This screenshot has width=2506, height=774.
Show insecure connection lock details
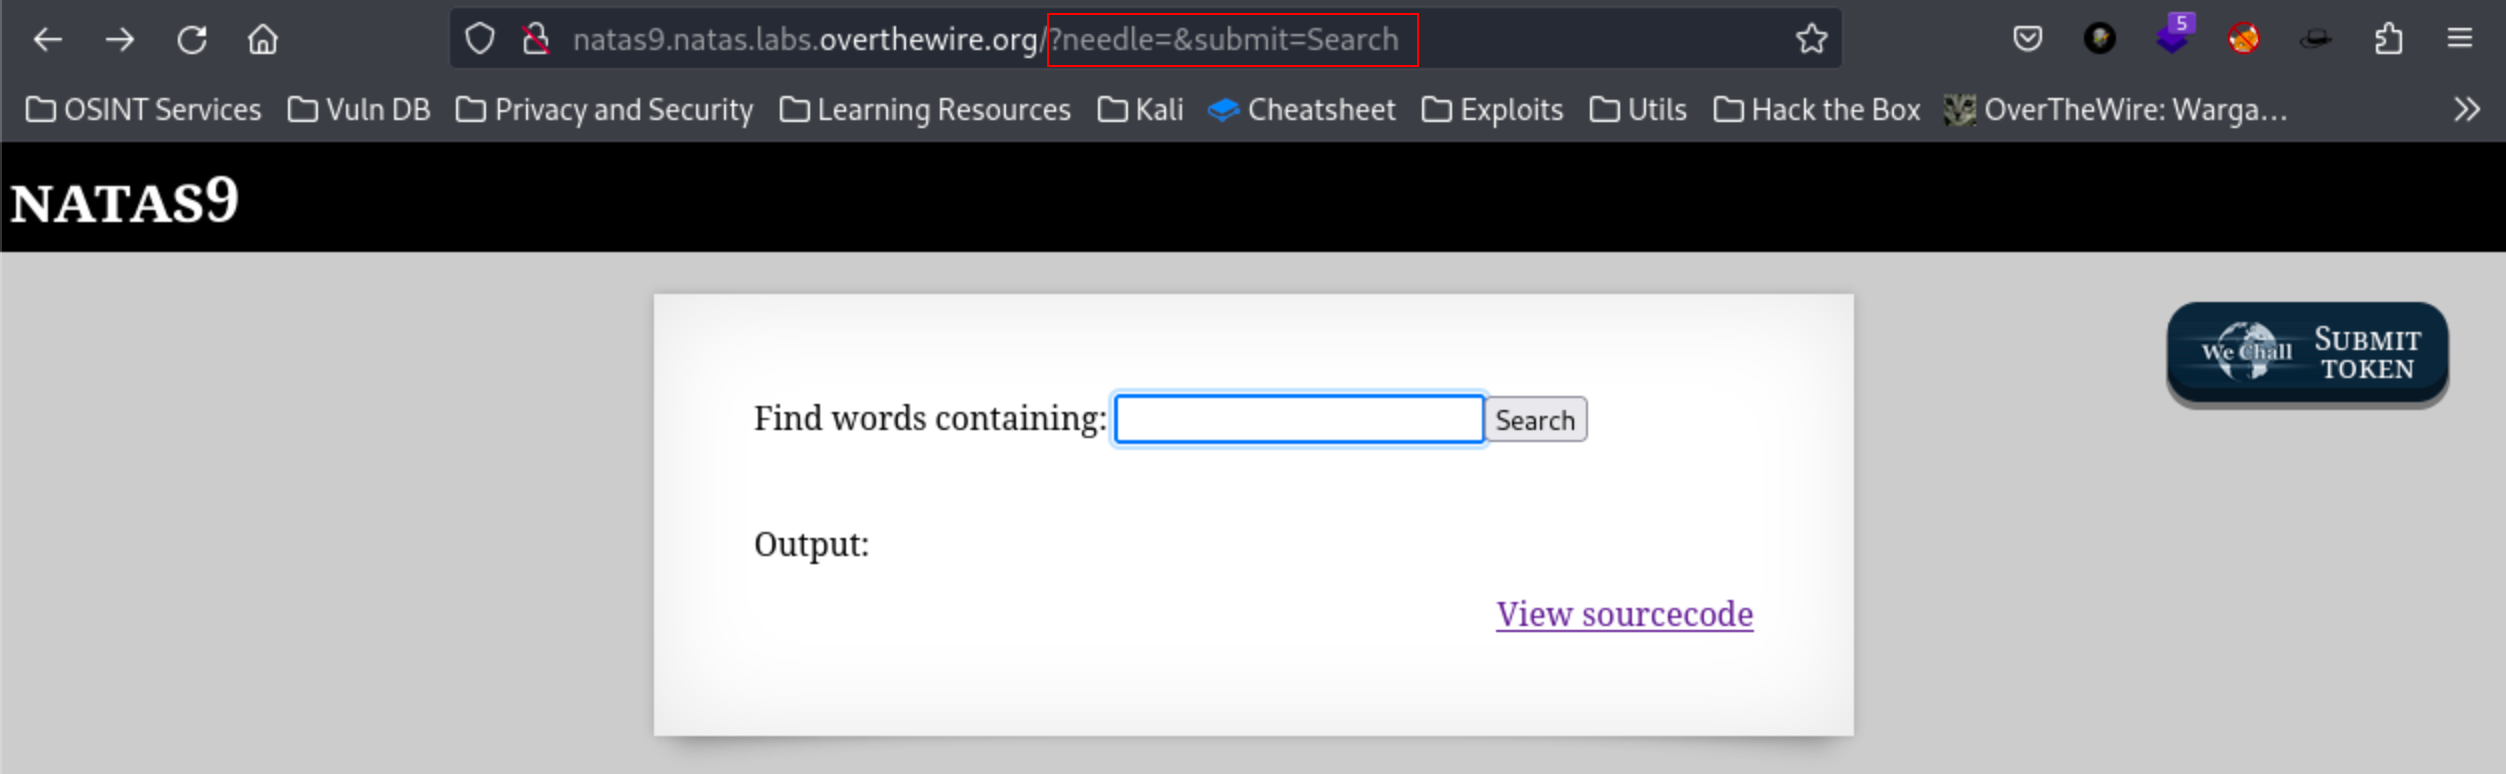tap(536, 40)
